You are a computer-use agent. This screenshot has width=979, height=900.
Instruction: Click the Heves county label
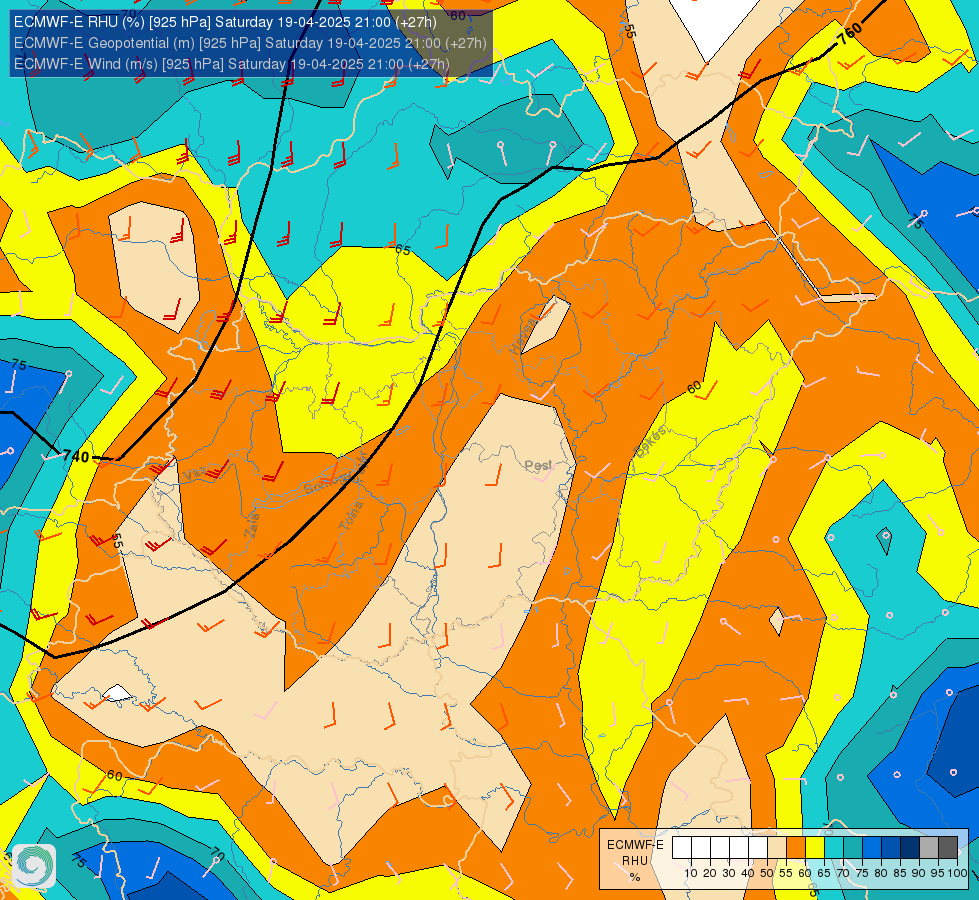tap(523, 336)
